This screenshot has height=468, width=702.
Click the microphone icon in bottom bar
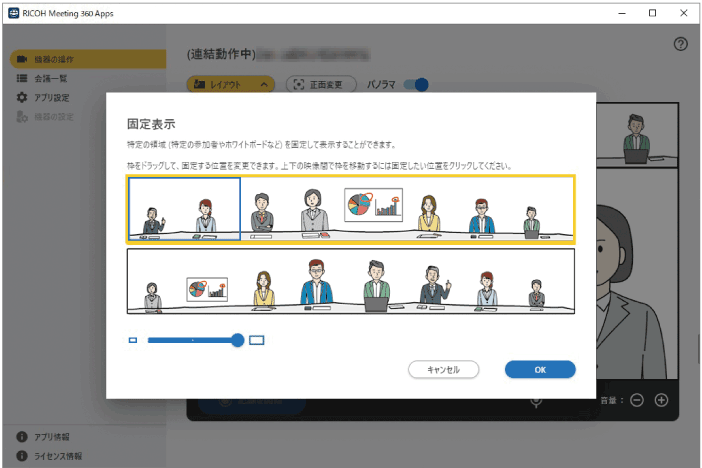[x=536, y=401]
